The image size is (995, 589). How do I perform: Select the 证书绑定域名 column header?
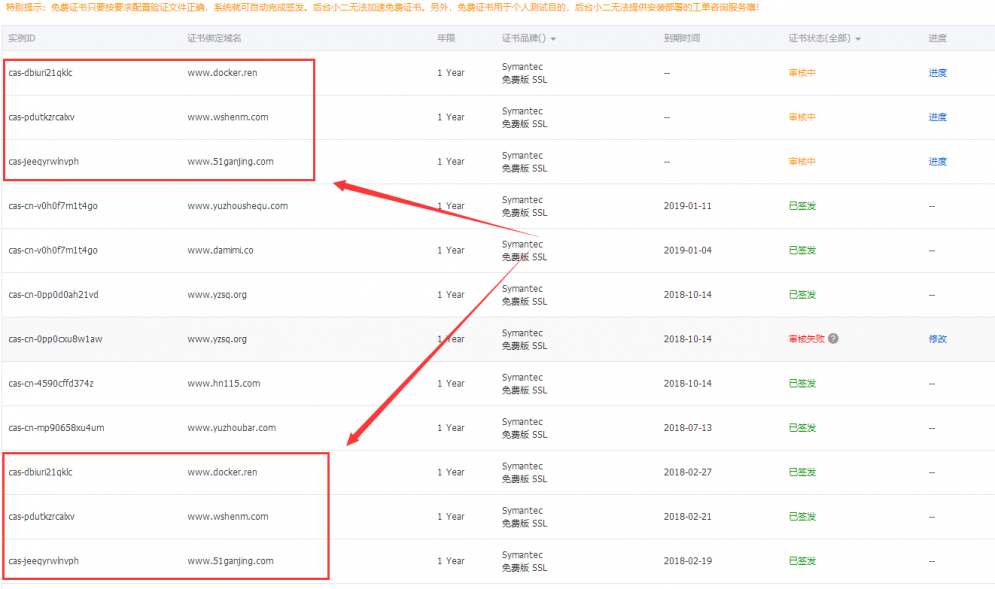click(x=214, y=38)
